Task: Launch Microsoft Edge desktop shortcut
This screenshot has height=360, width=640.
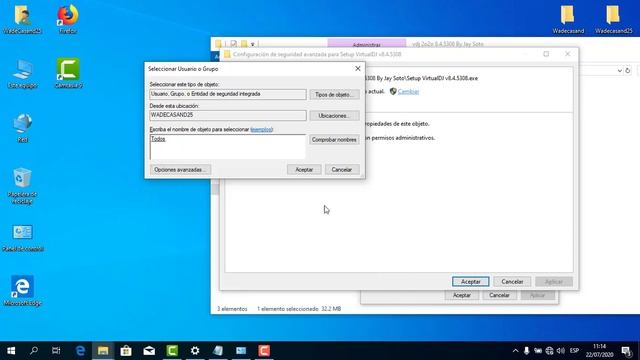Action: [22, 291]
